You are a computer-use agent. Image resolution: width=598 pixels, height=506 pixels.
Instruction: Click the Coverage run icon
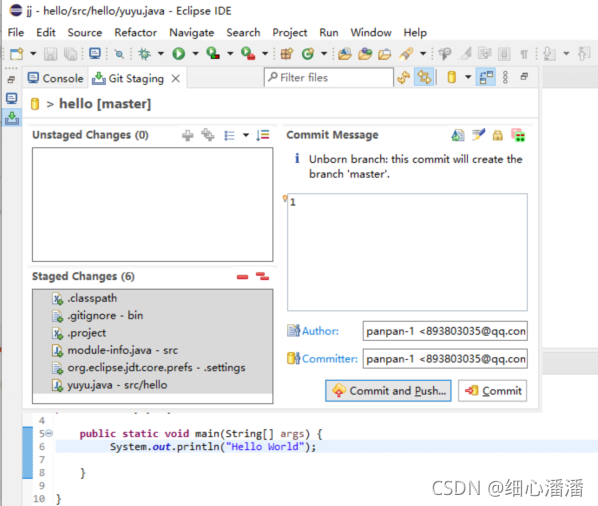[213, 53]
